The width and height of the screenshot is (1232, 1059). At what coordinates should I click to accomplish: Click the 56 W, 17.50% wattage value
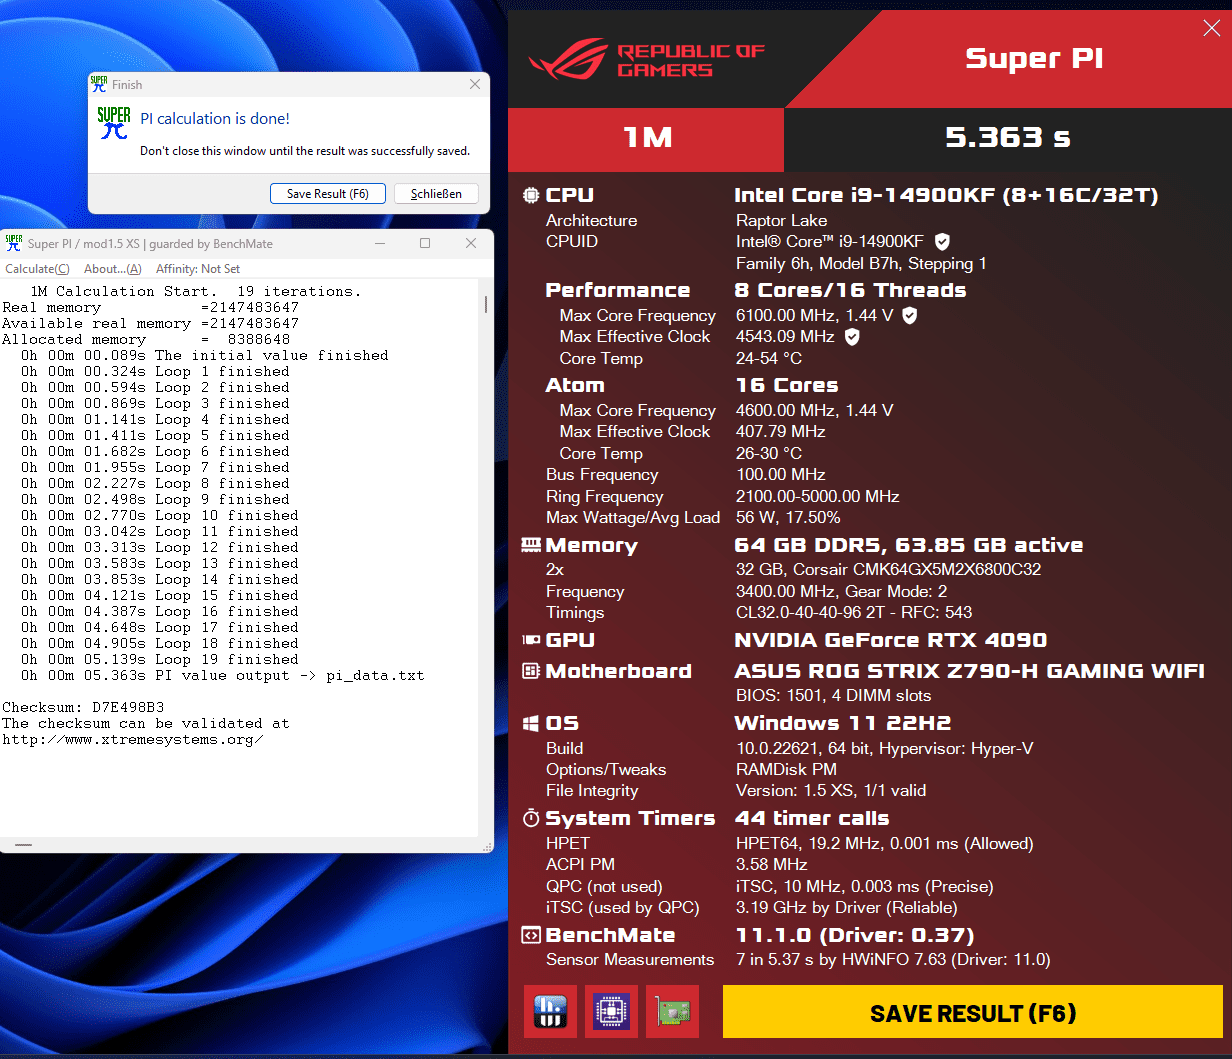point(788,518)
